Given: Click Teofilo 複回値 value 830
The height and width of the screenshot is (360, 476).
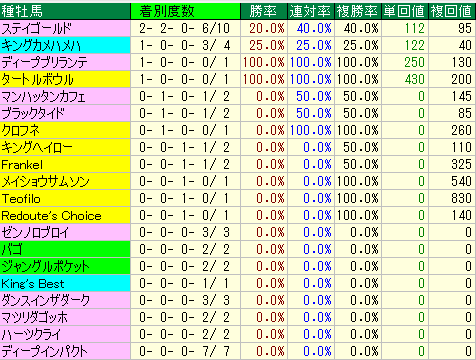Looking at the screenshot, I should point(462,198).
